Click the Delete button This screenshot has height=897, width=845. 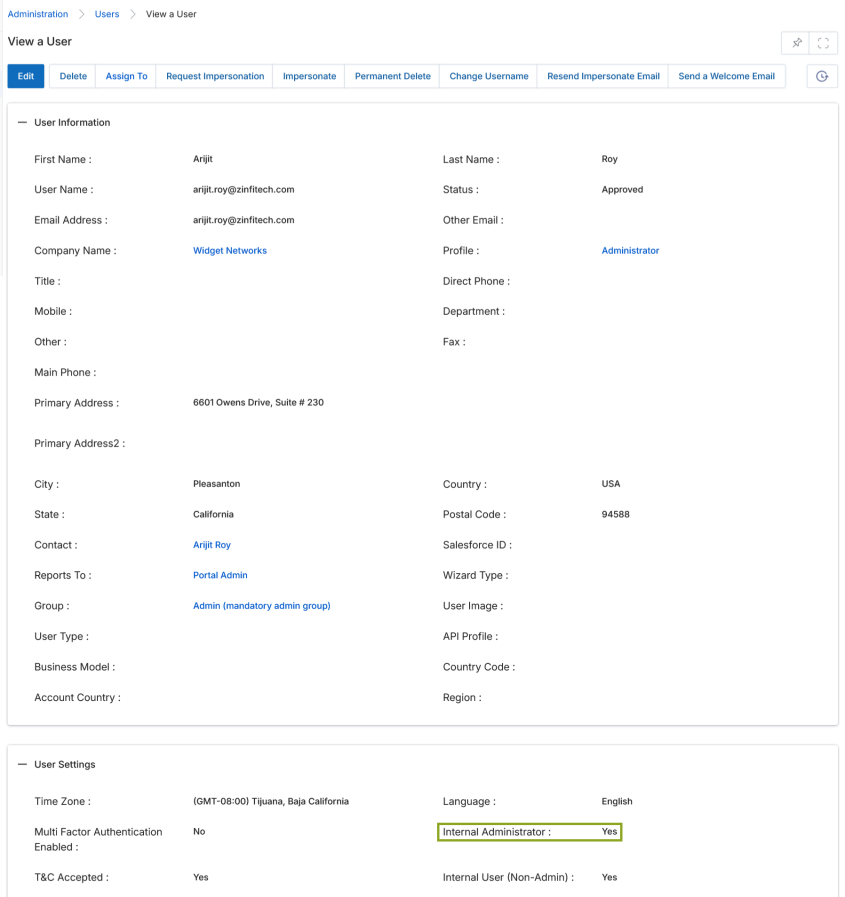73,76
